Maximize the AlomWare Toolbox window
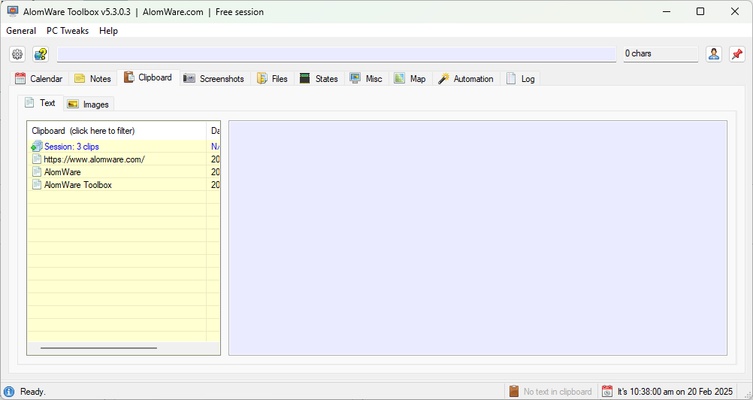The width and height of the screenshot is (753, 400). coord(701,12)
